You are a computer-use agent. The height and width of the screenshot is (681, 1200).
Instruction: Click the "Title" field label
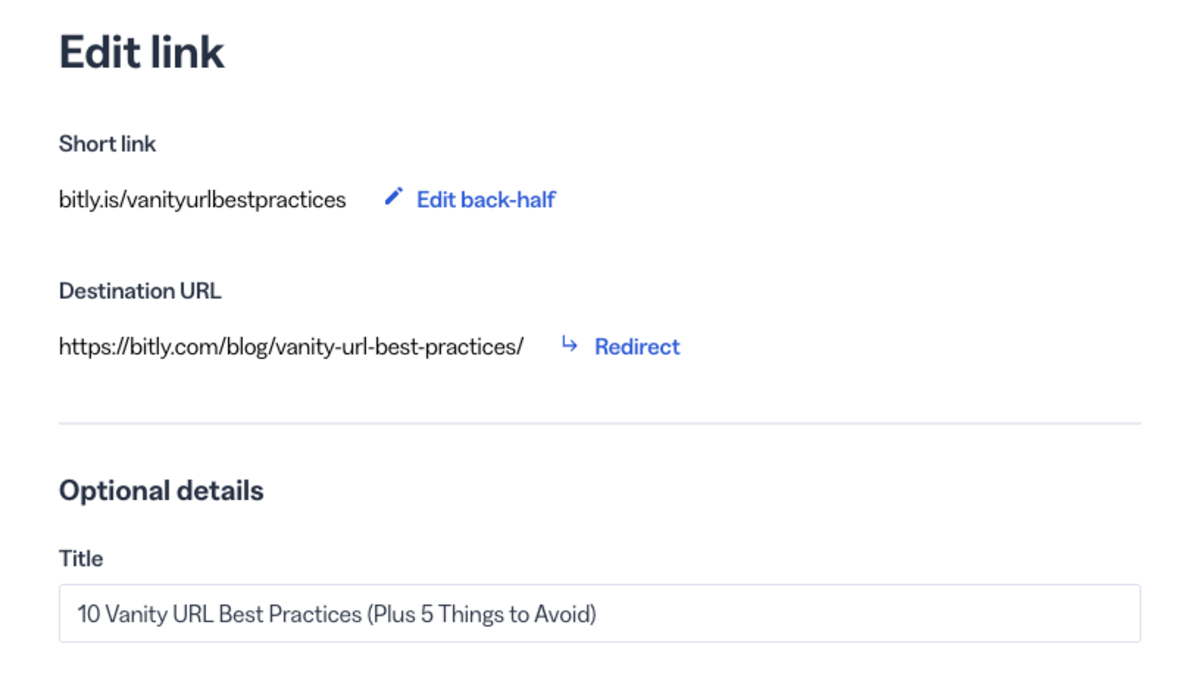click(81, 558)
